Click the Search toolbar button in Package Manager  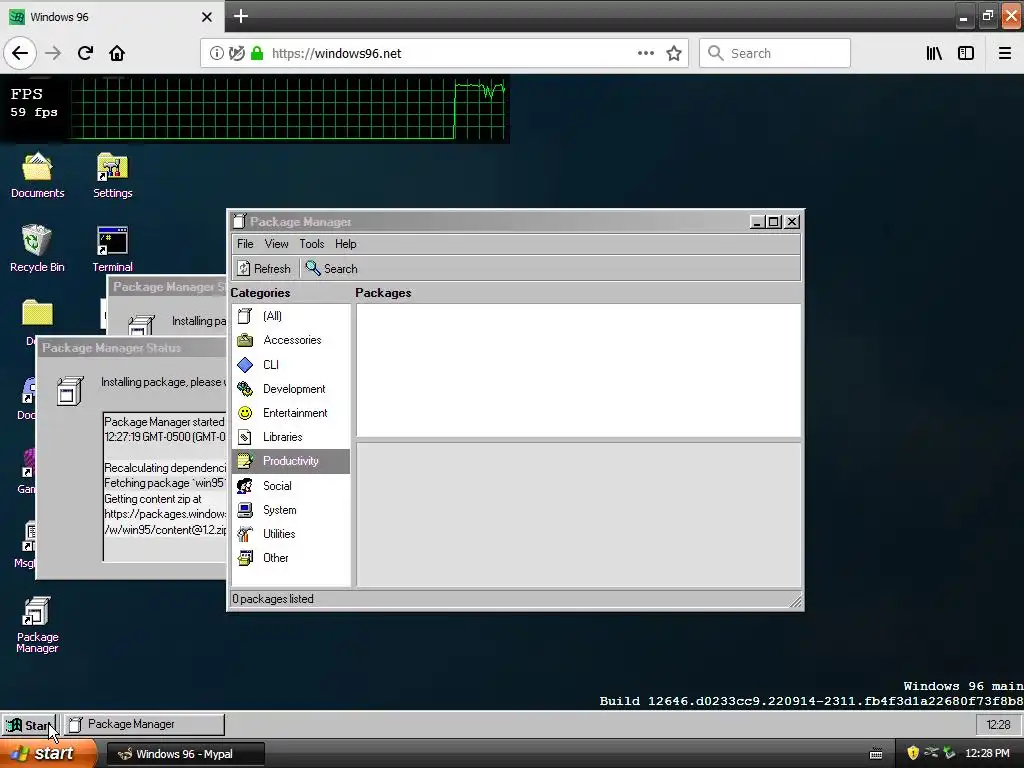[332, 268]
